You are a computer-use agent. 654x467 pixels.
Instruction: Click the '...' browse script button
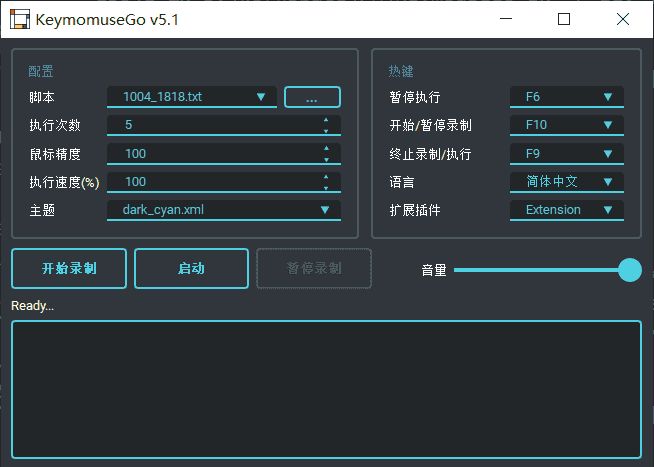[312, 97]
